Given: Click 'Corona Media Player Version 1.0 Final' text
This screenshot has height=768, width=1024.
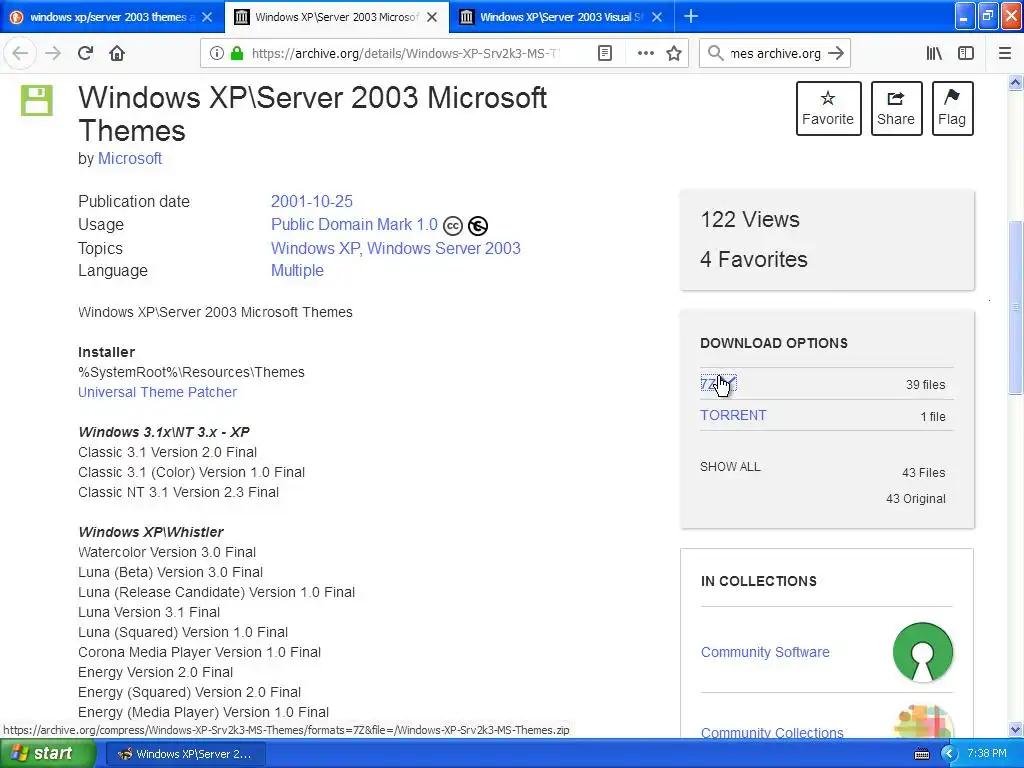Looking at the screenshot, I should (x=199, y=652).
